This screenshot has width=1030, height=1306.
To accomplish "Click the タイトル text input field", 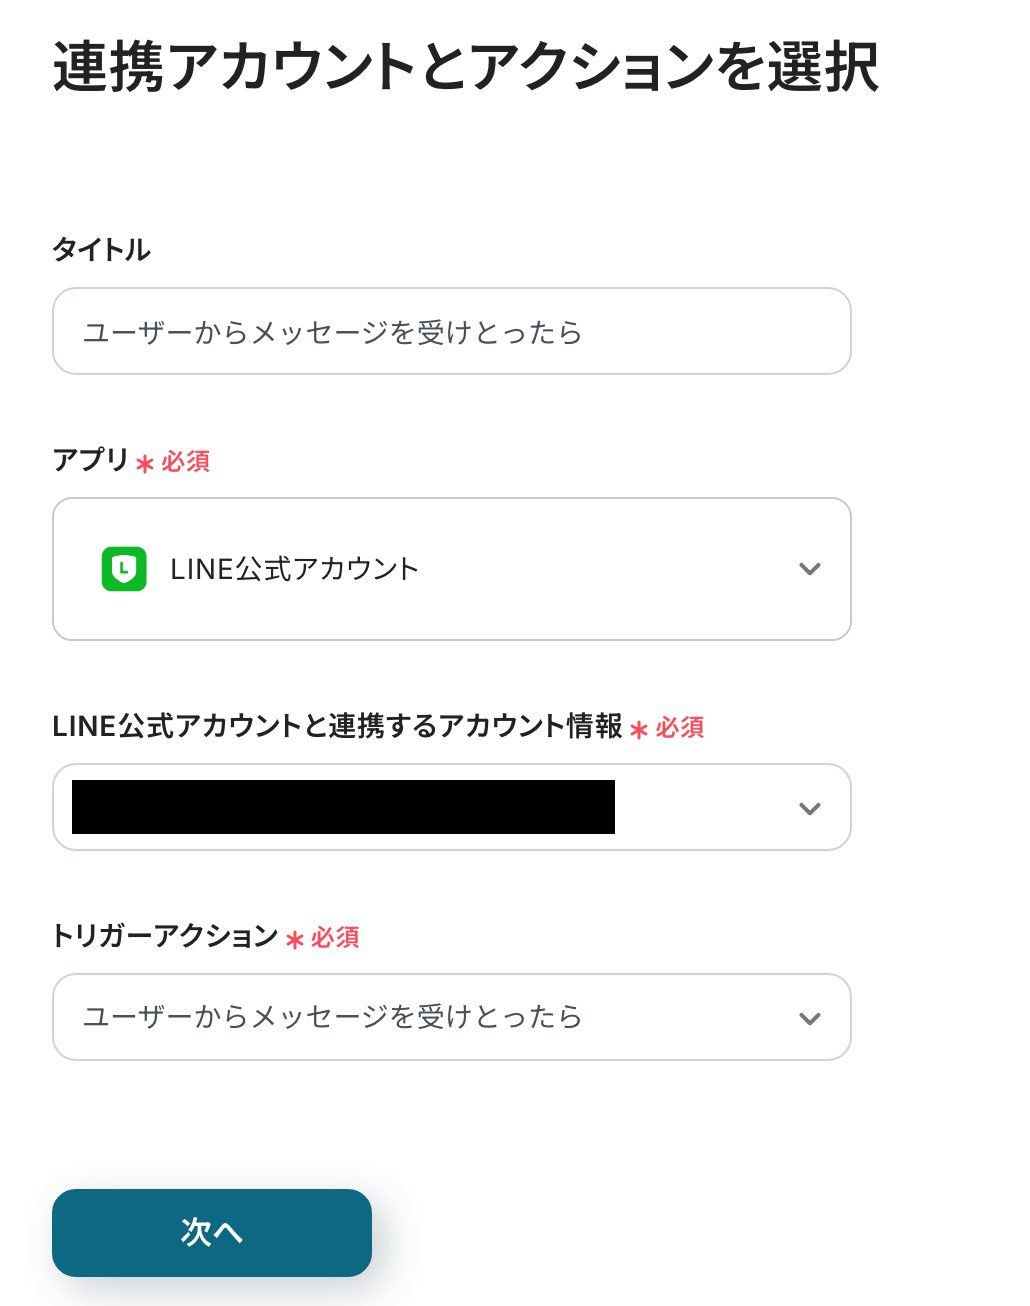I will [x=451, y=331].
